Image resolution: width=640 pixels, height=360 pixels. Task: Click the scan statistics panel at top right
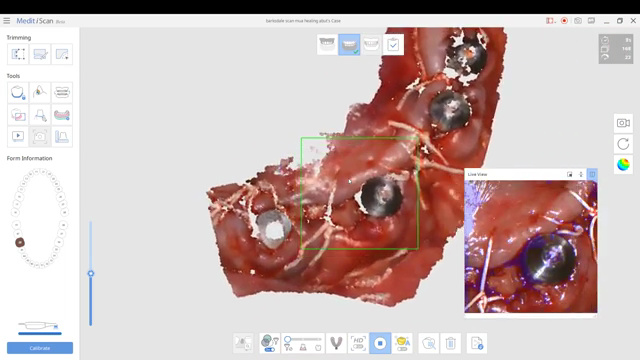tap(616, 49)
